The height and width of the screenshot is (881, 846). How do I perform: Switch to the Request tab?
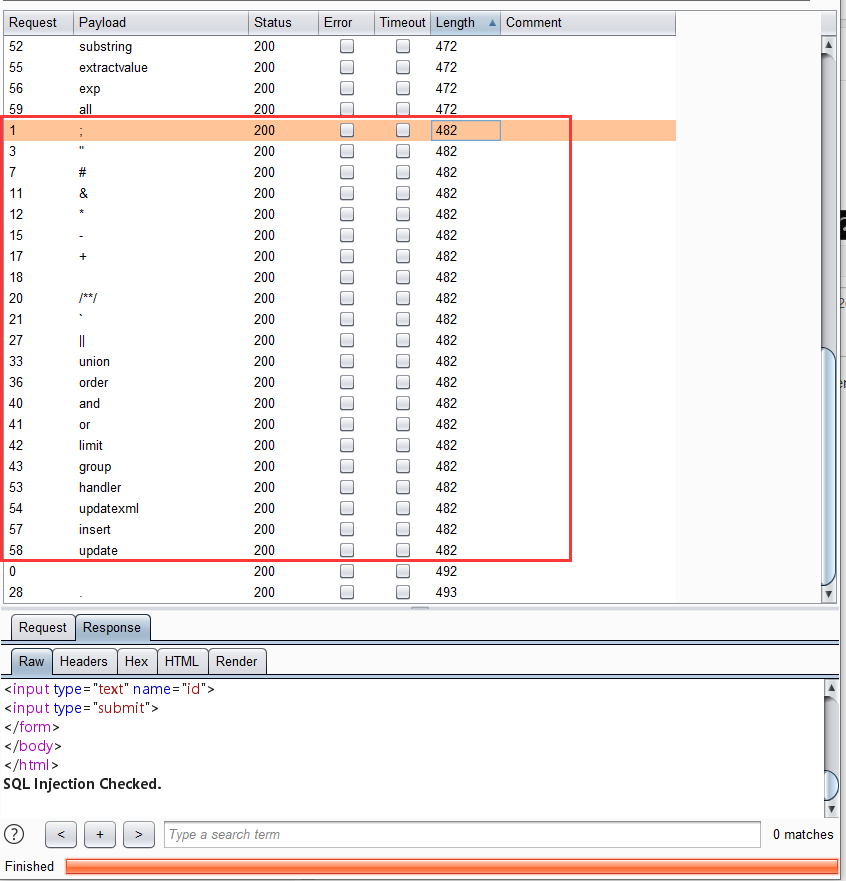42,627
